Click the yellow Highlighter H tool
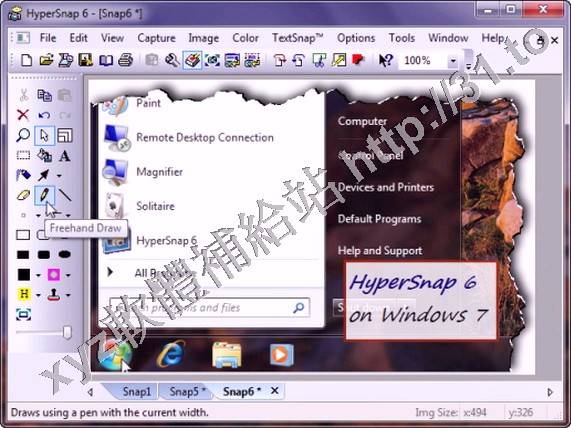 24,294
